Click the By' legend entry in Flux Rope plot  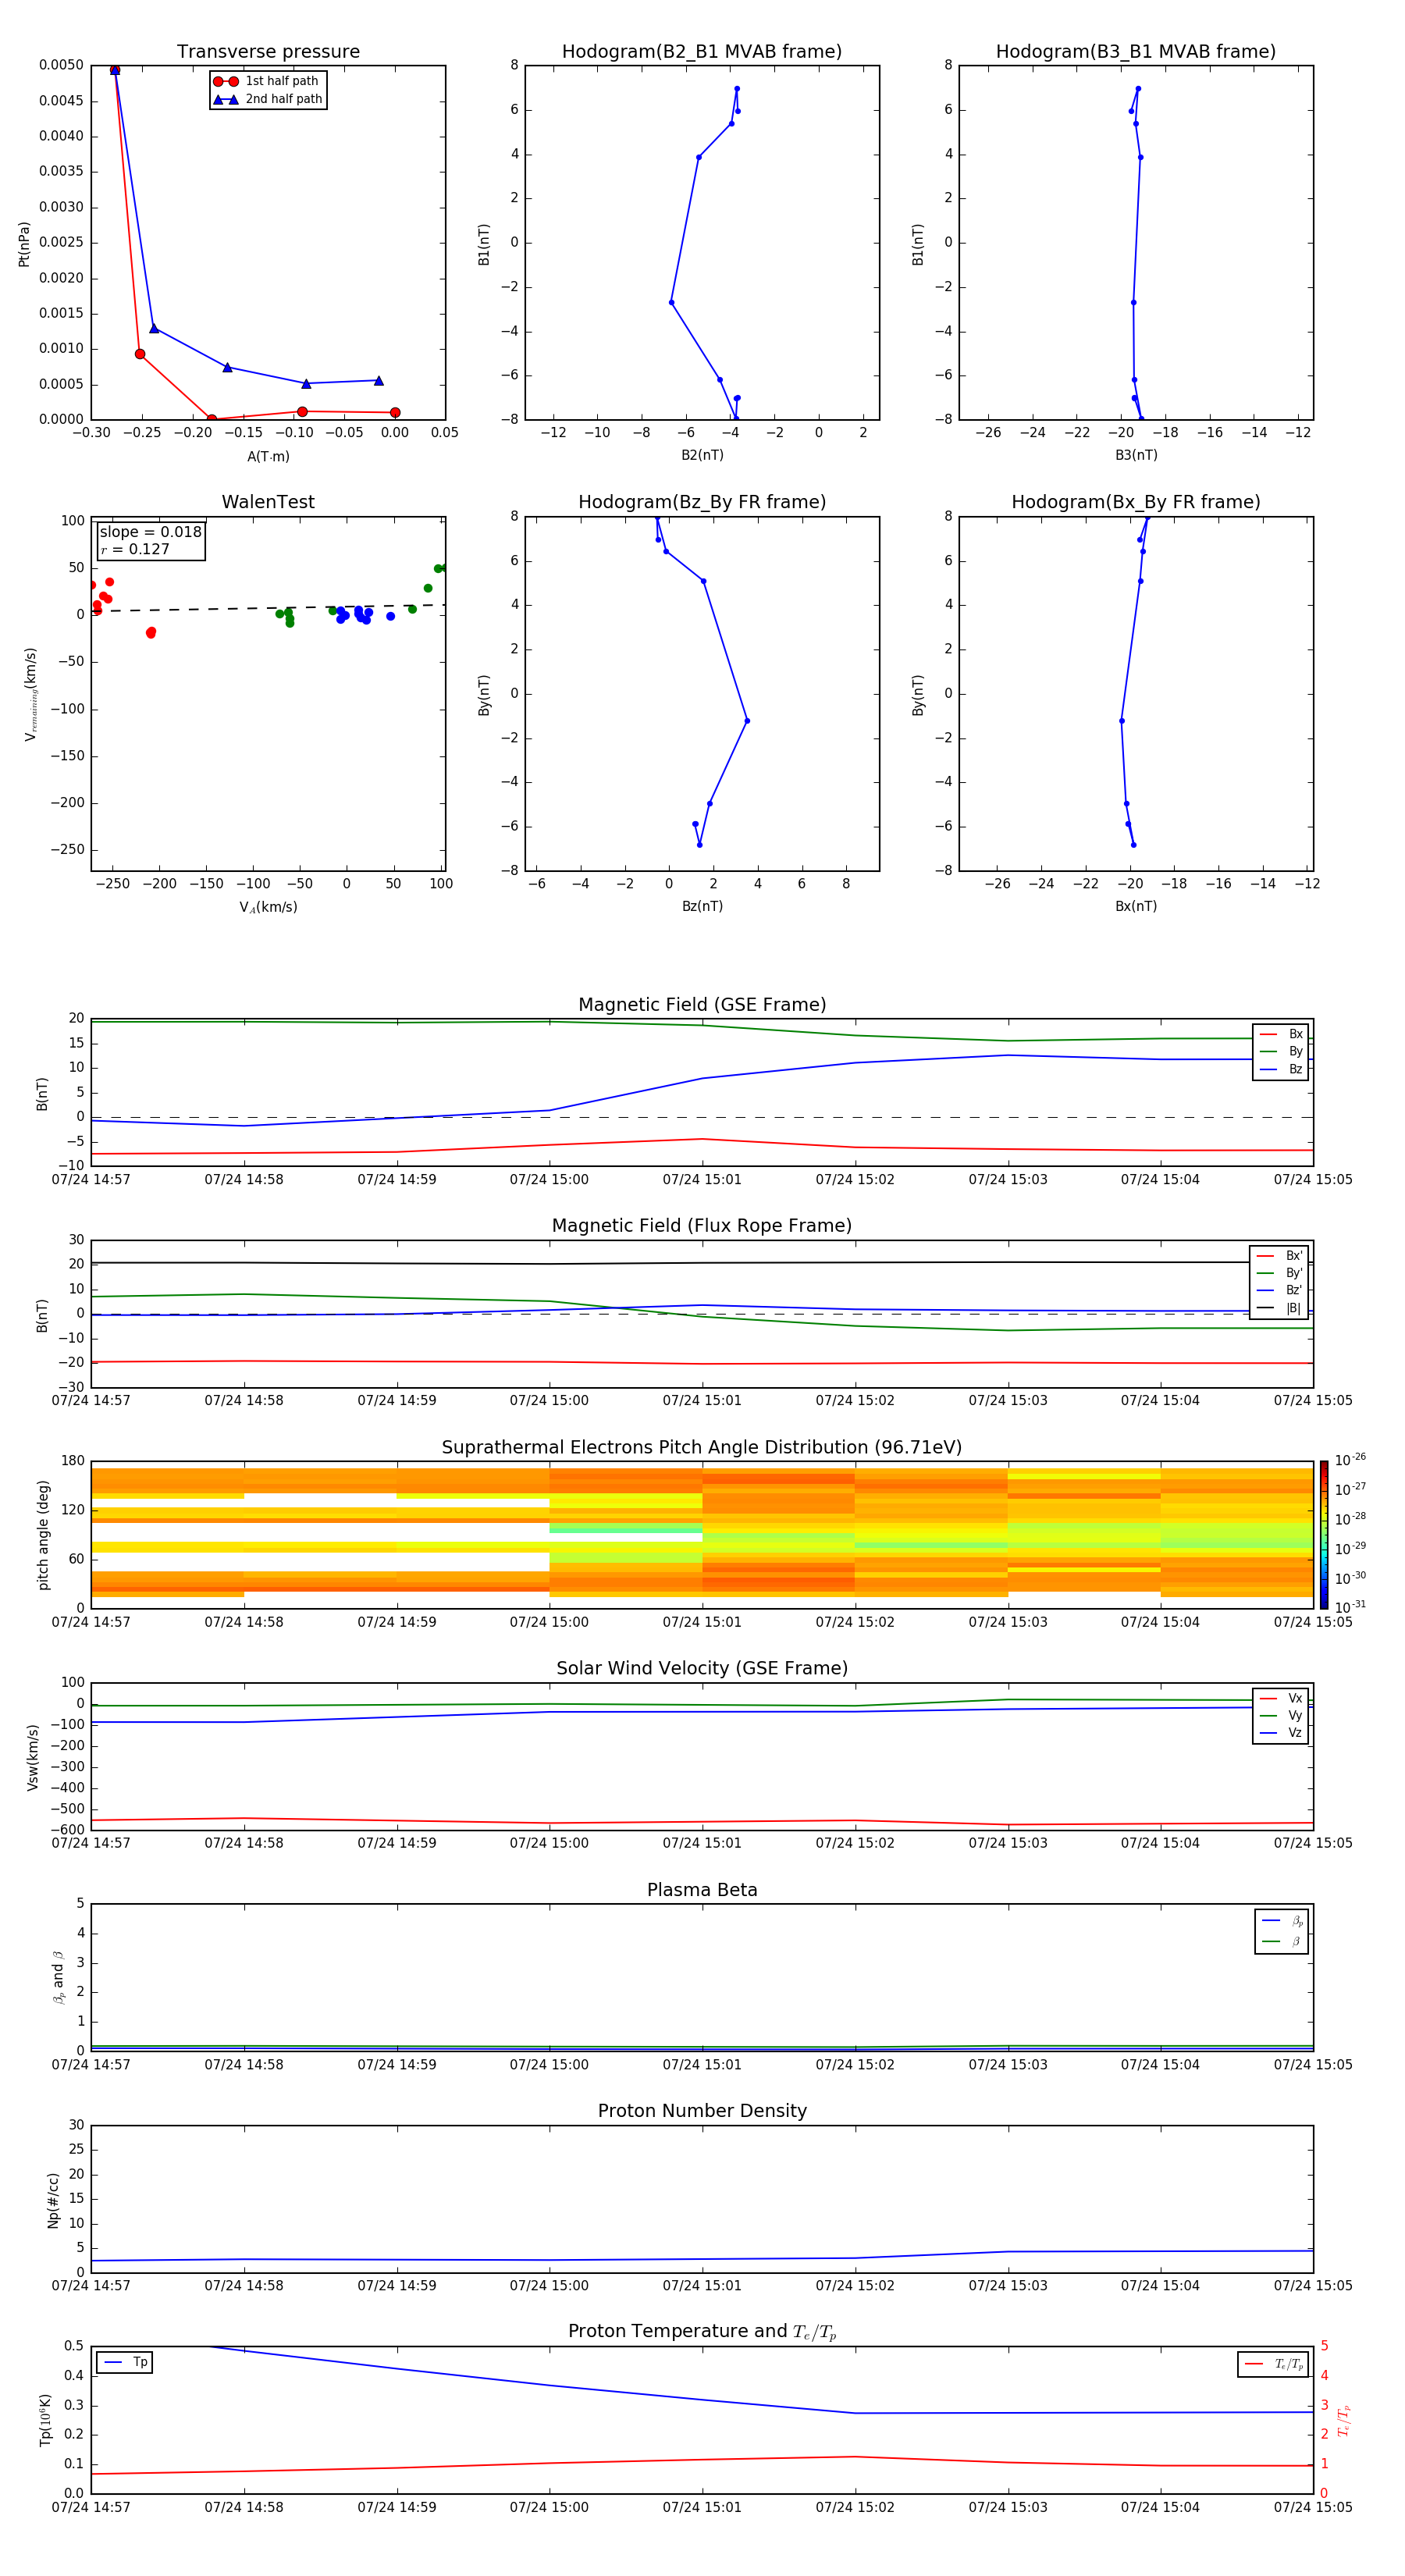click(1279, 1273)
